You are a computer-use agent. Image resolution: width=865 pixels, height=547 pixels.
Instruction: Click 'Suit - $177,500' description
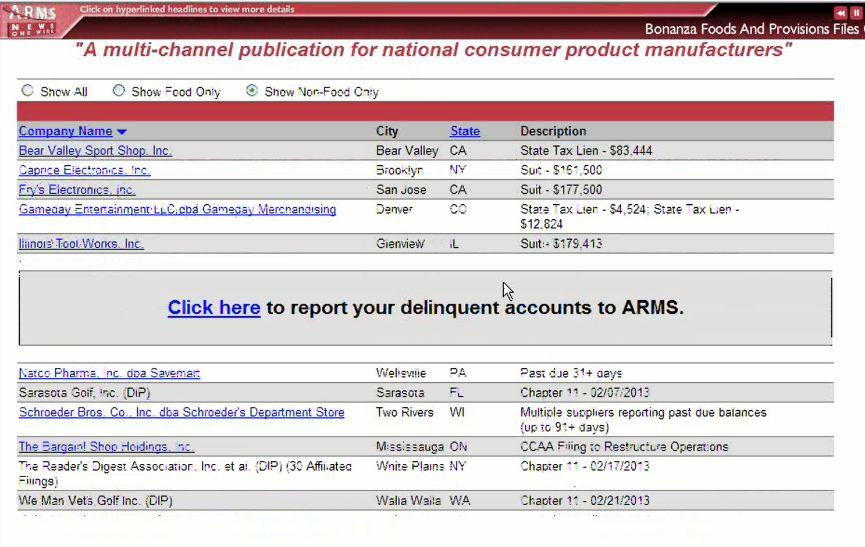click(x=561, y=190)
